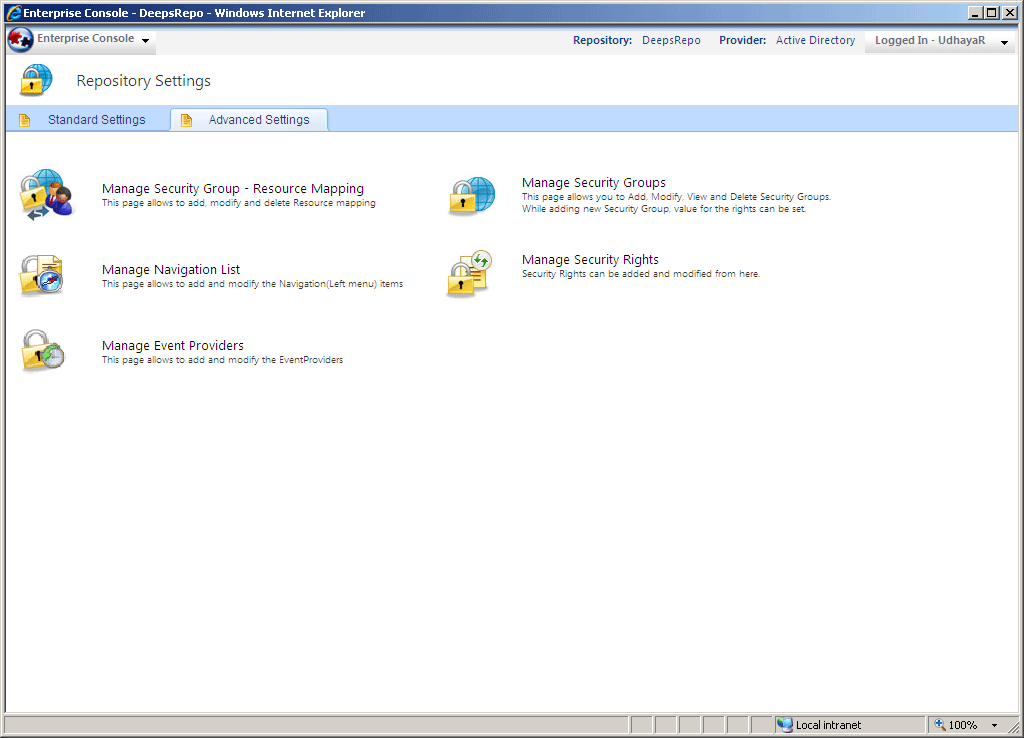
Task: Click the DeepsRepo repository name
Action: click(671, 41)
